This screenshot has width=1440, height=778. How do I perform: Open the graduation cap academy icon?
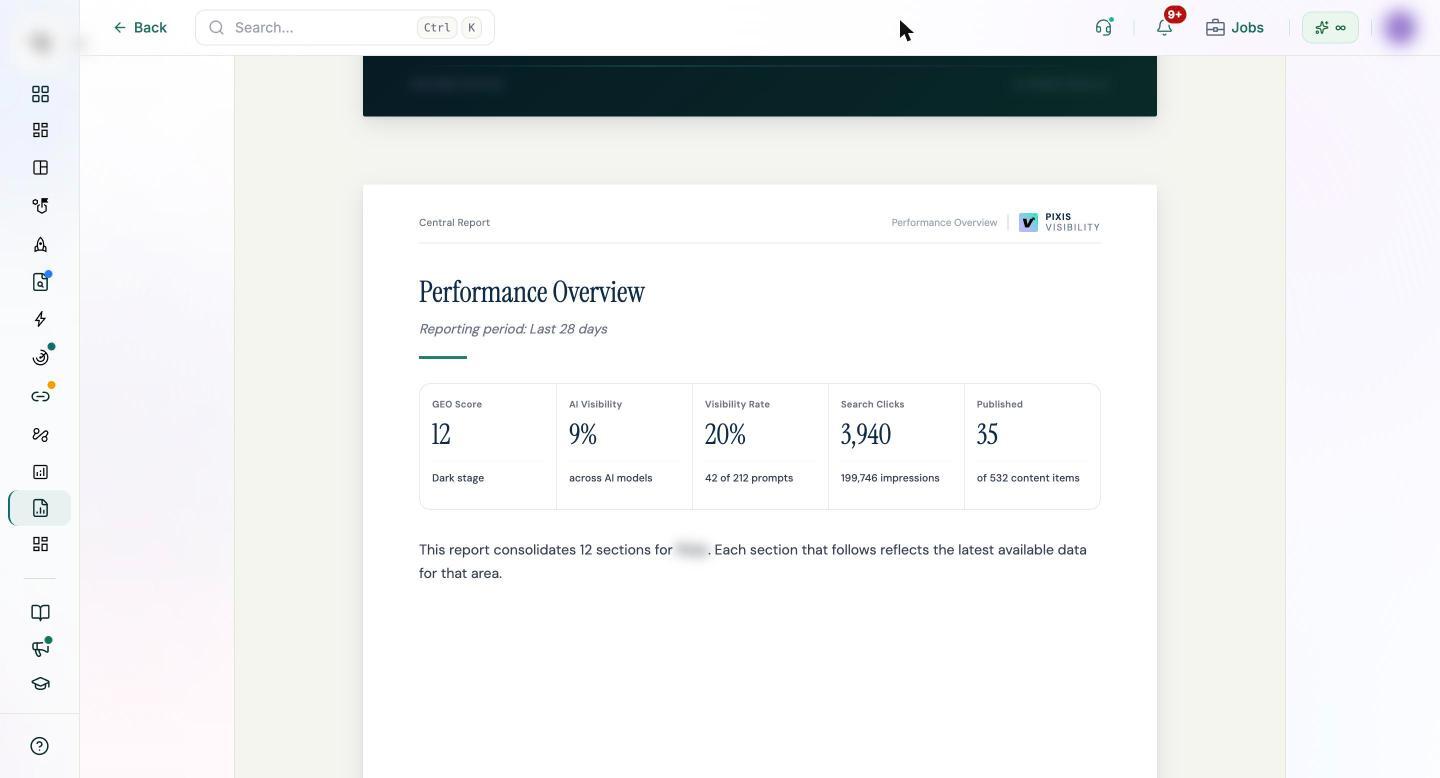40,684
